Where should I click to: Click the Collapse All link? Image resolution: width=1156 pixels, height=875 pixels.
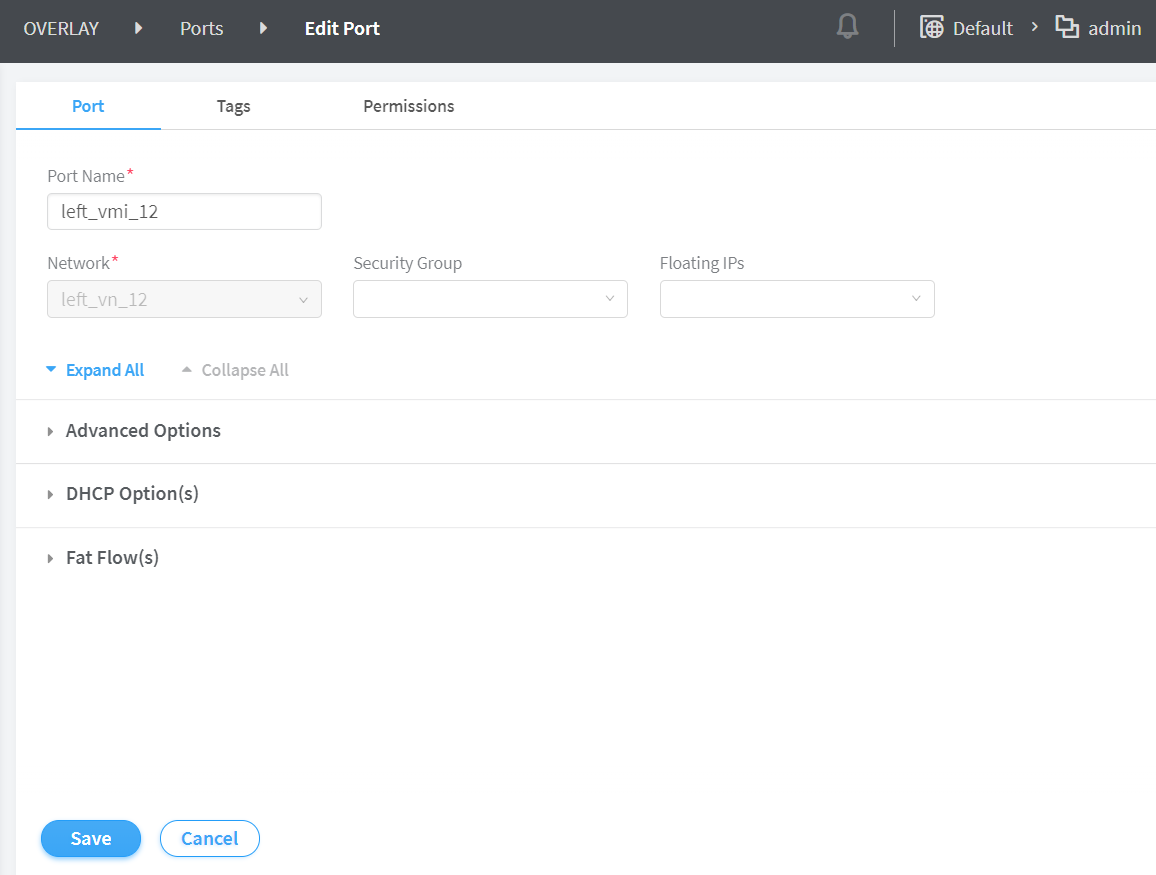click(244, 370)
